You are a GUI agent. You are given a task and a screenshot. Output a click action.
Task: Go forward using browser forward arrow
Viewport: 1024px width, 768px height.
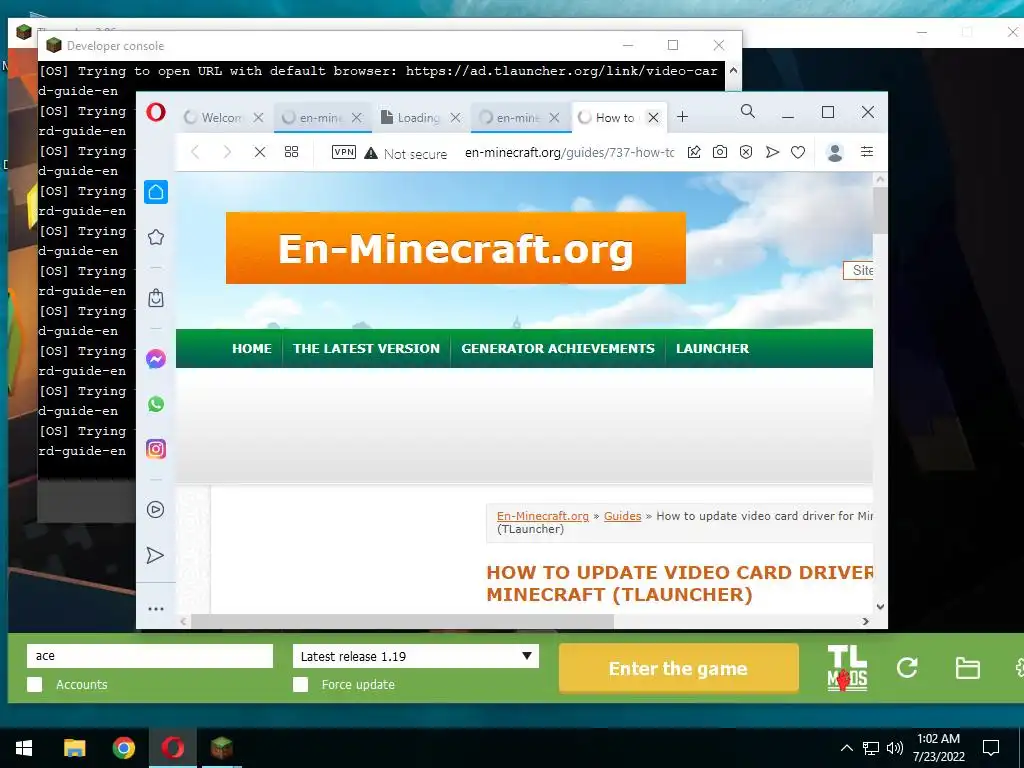tap(227, 152)
